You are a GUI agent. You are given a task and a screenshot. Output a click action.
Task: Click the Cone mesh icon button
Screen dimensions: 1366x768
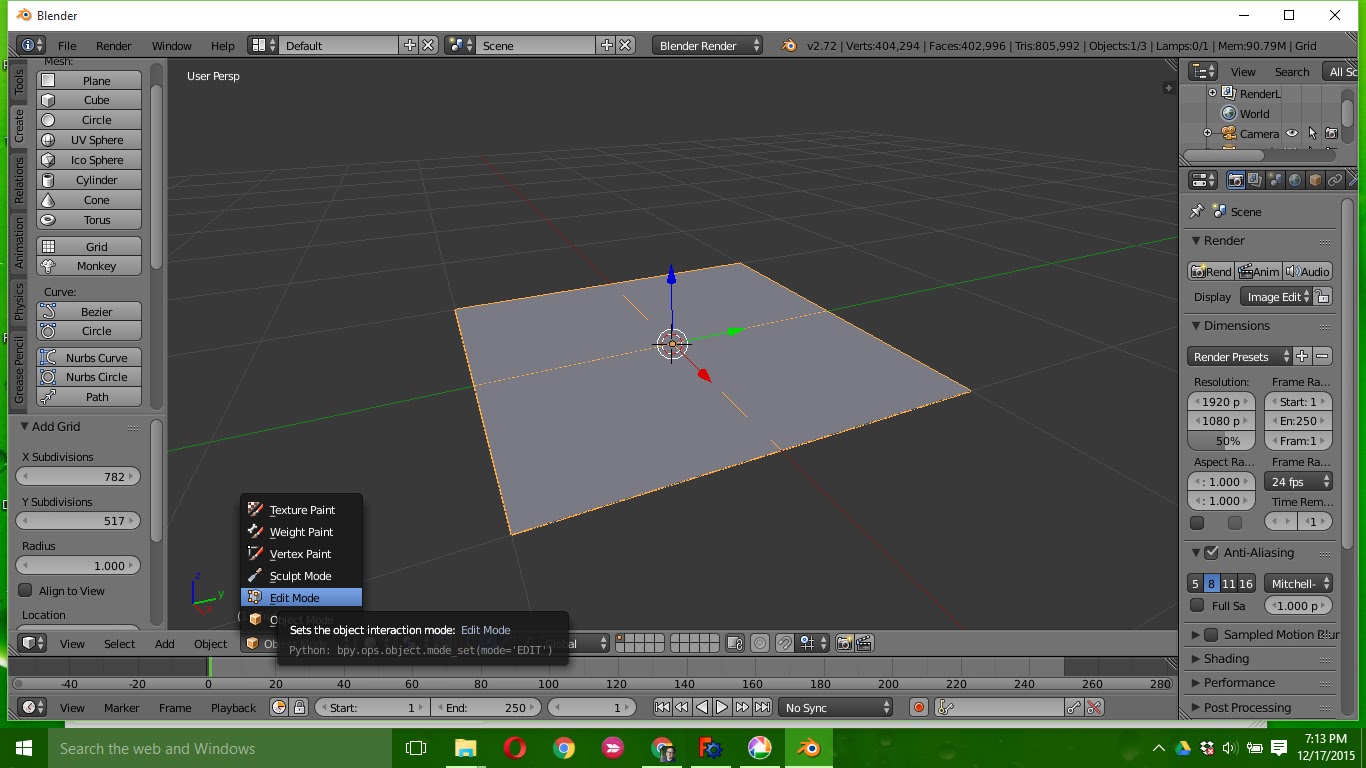[48, 200]
